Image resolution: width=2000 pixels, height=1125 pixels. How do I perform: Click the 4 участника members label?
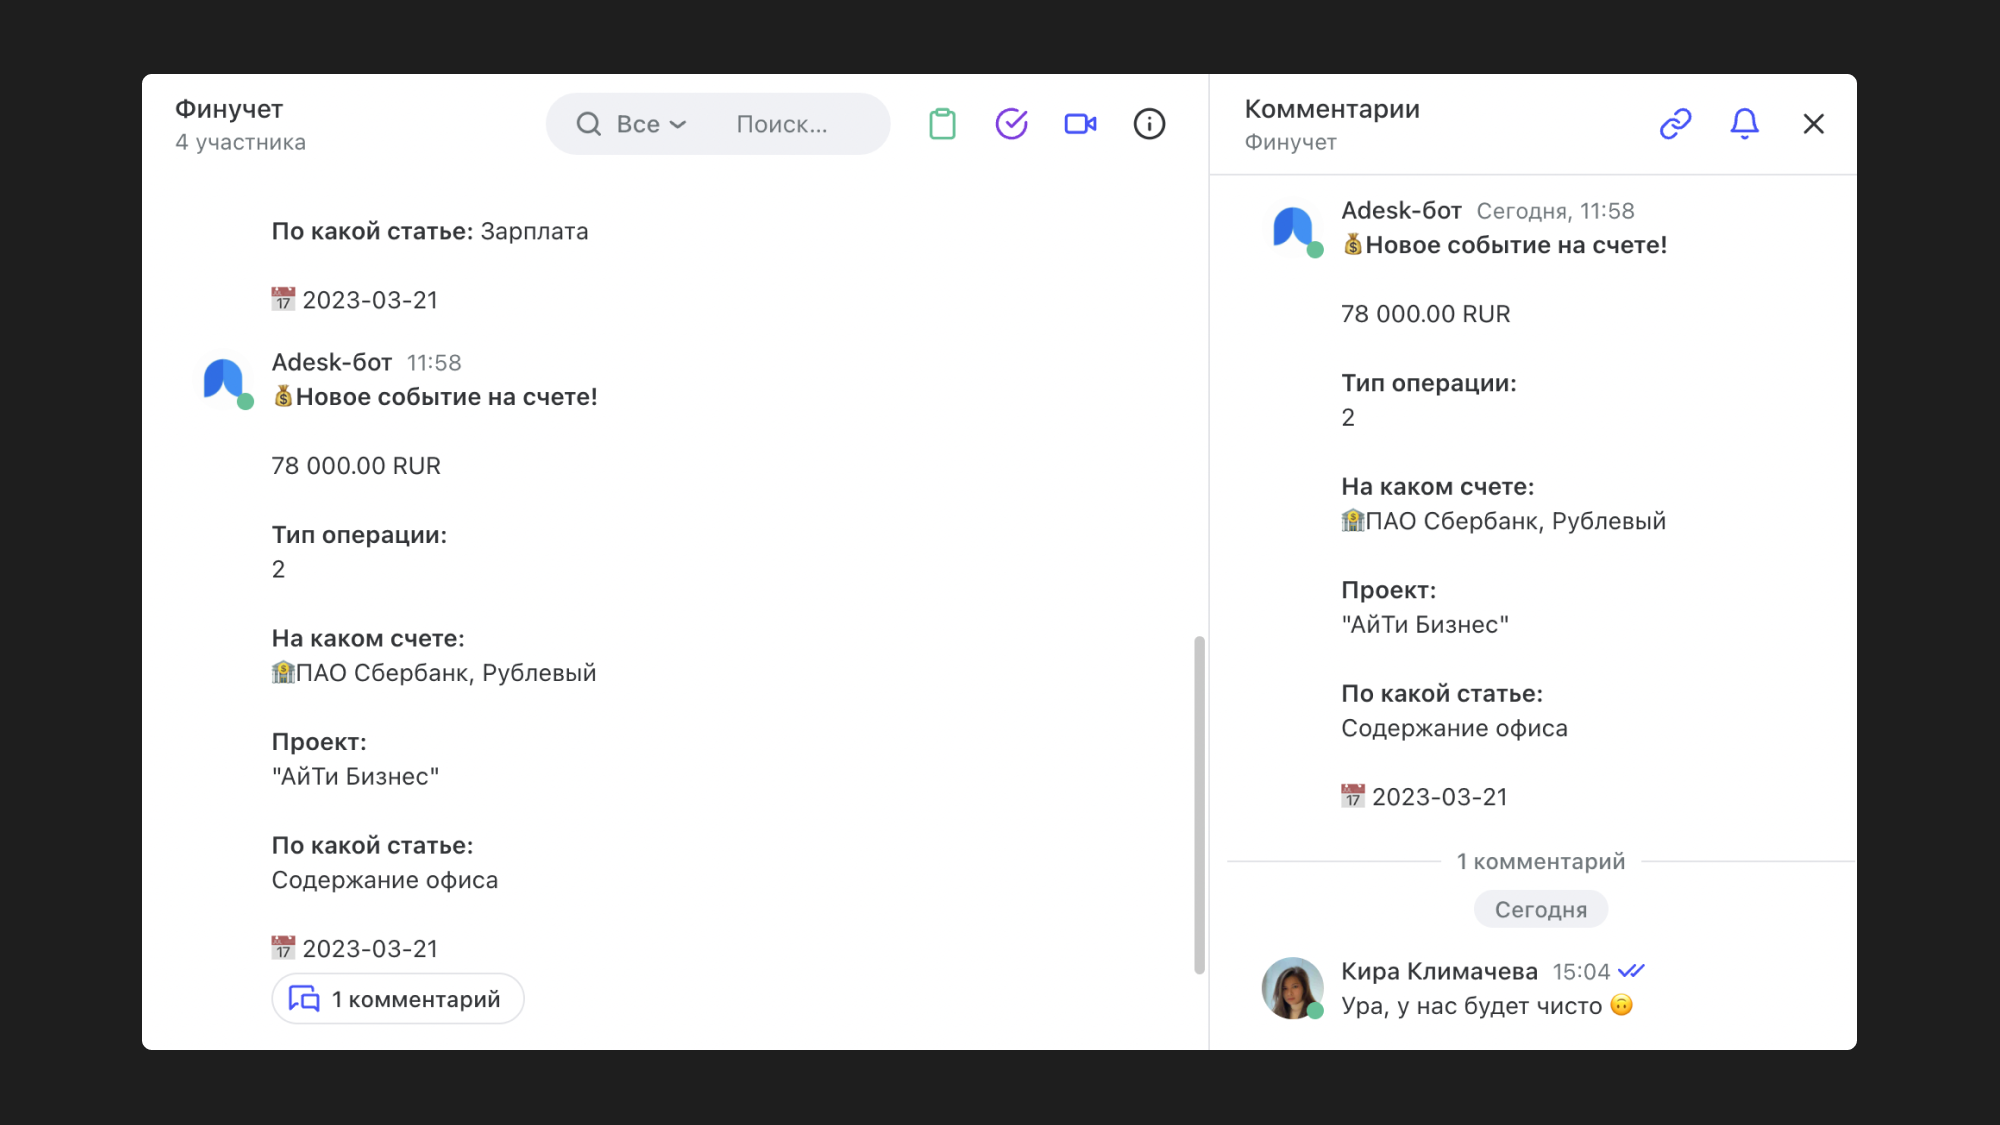point(240,142)
